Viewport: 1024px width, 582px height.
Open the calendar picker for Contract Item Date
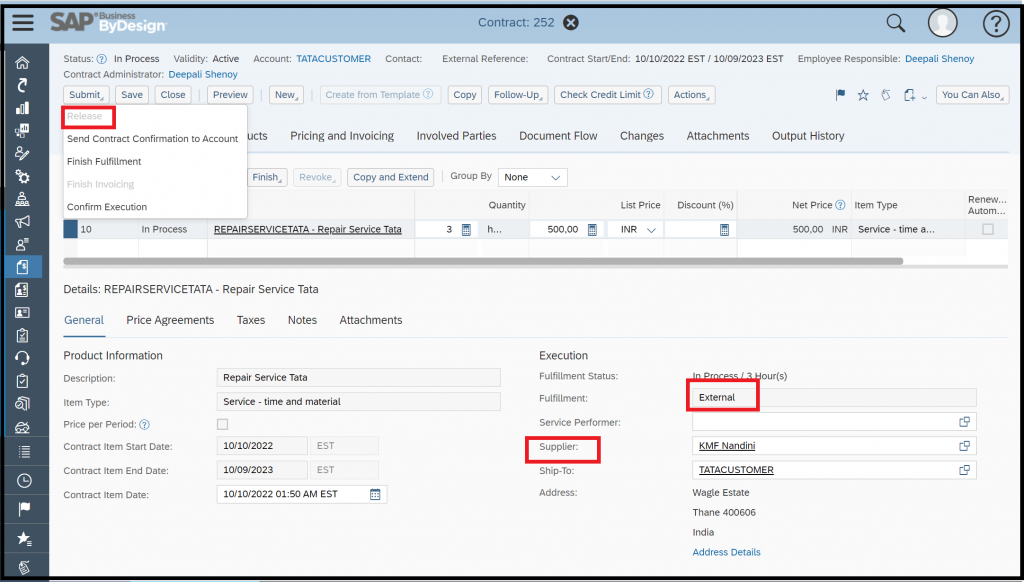tap(375, 494)
